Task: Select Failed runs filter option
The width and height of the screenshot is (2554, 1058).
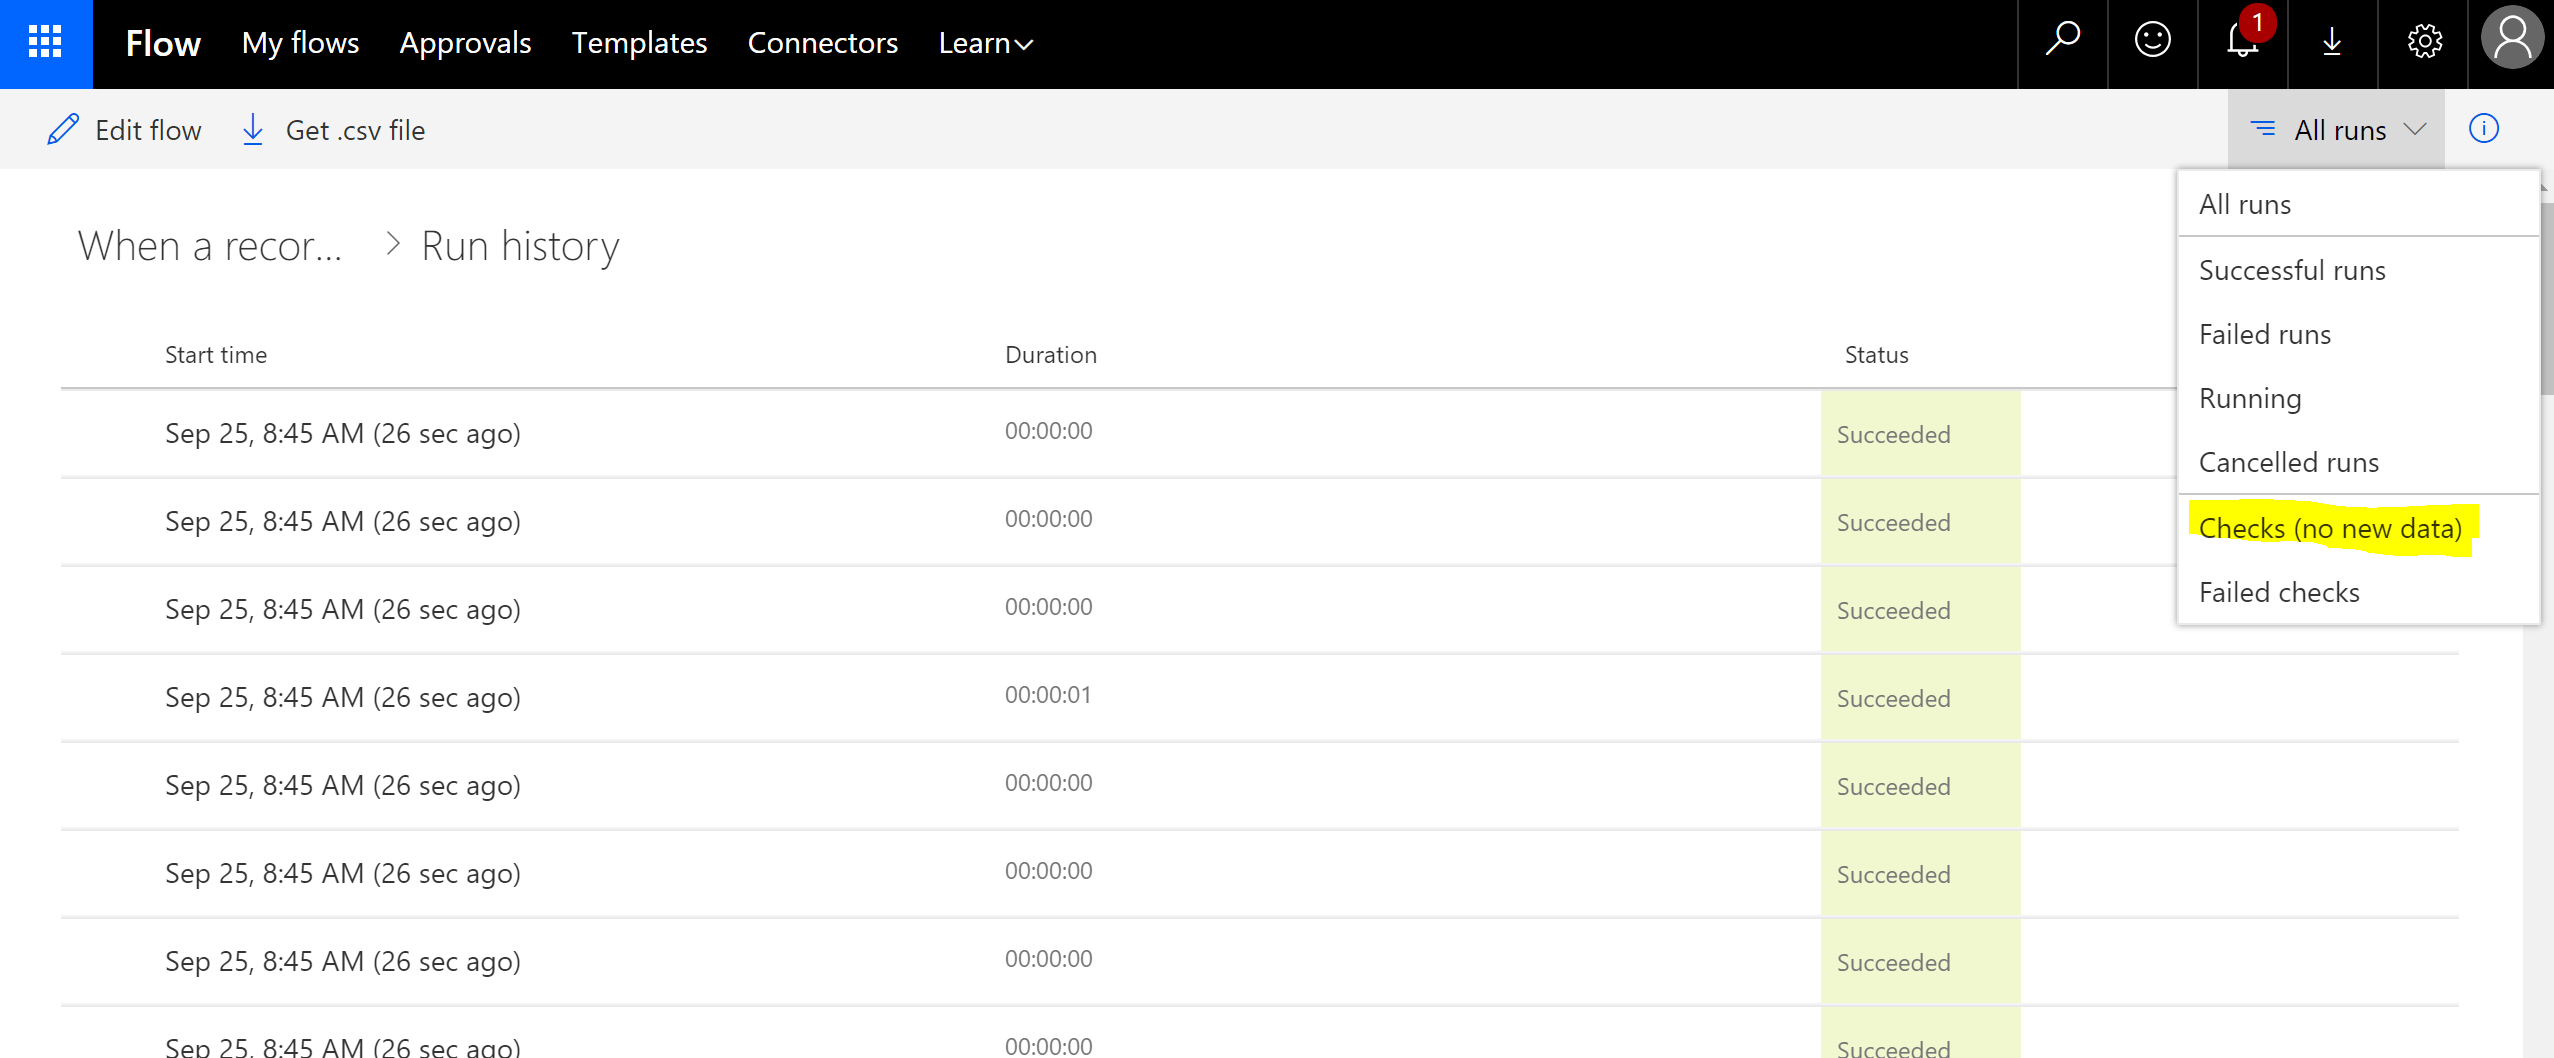Action: pos(2264,334)
